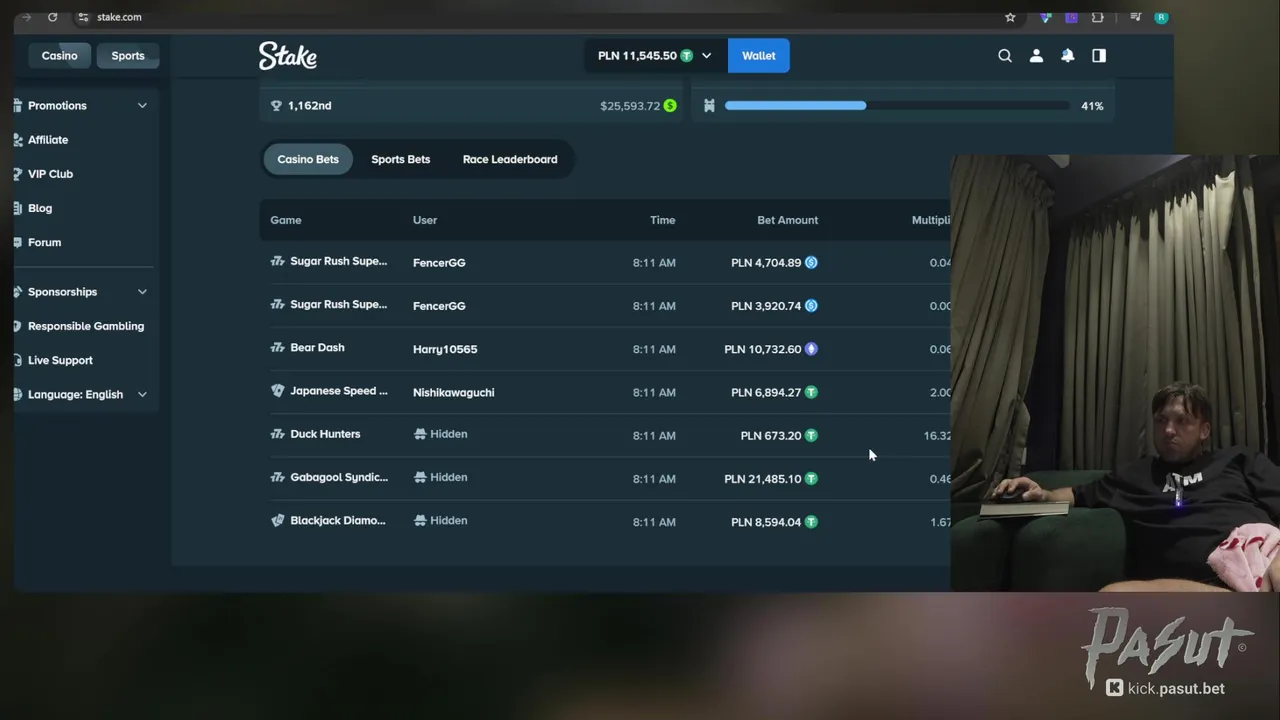
Task: Click game icon of Bear Dash row
Action: (x=278, y=348)
